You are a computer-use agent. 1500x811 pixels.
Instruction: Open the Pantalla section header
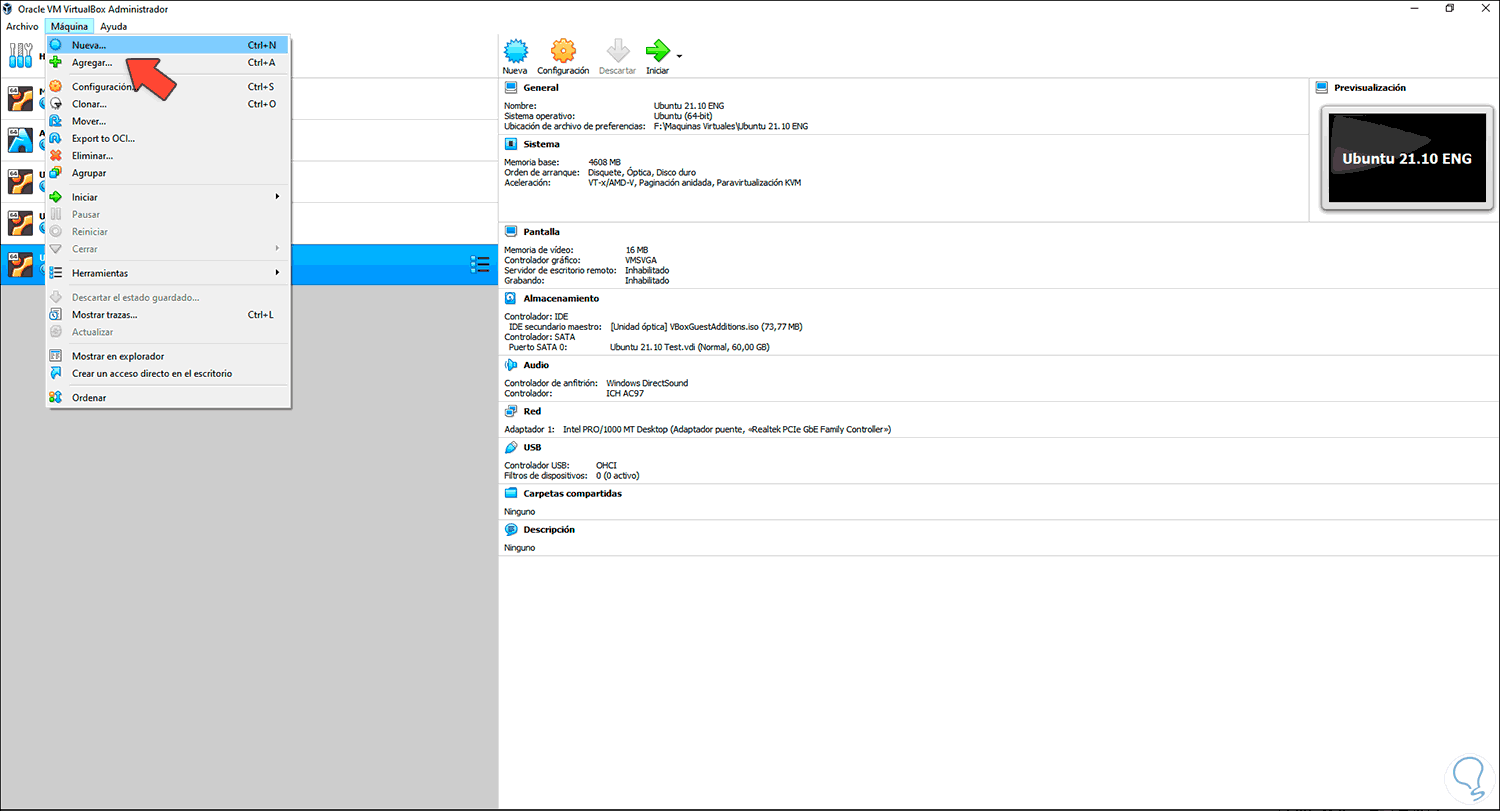point(541,232)
